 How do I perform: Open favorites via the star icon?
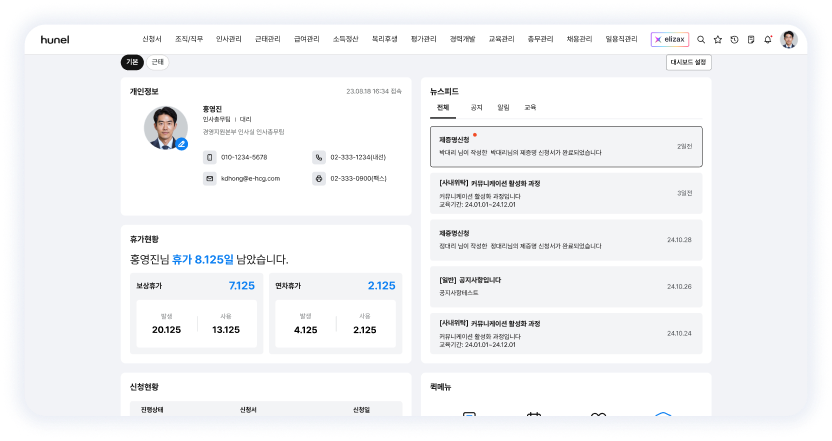point(718,40)
